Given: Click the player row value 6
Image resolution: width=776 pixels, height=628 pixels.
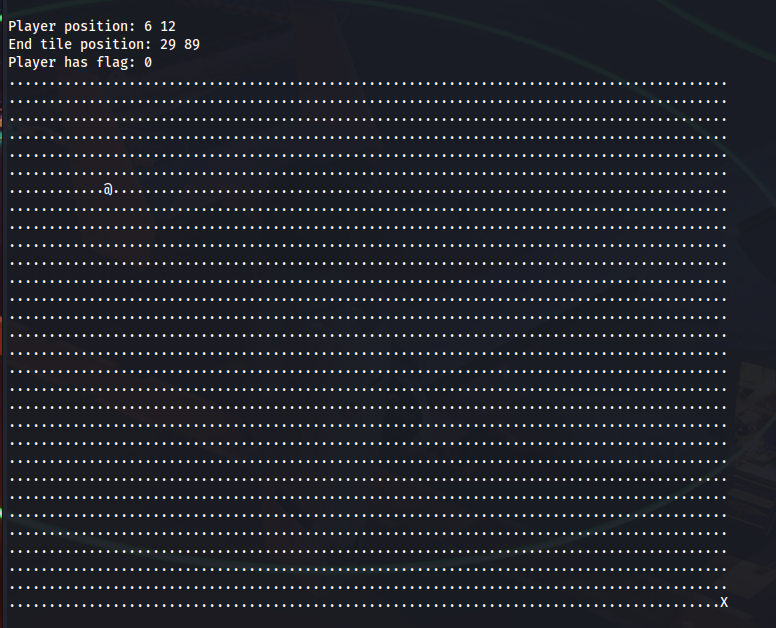Looking at the screenshot, I should pos(148,26).
